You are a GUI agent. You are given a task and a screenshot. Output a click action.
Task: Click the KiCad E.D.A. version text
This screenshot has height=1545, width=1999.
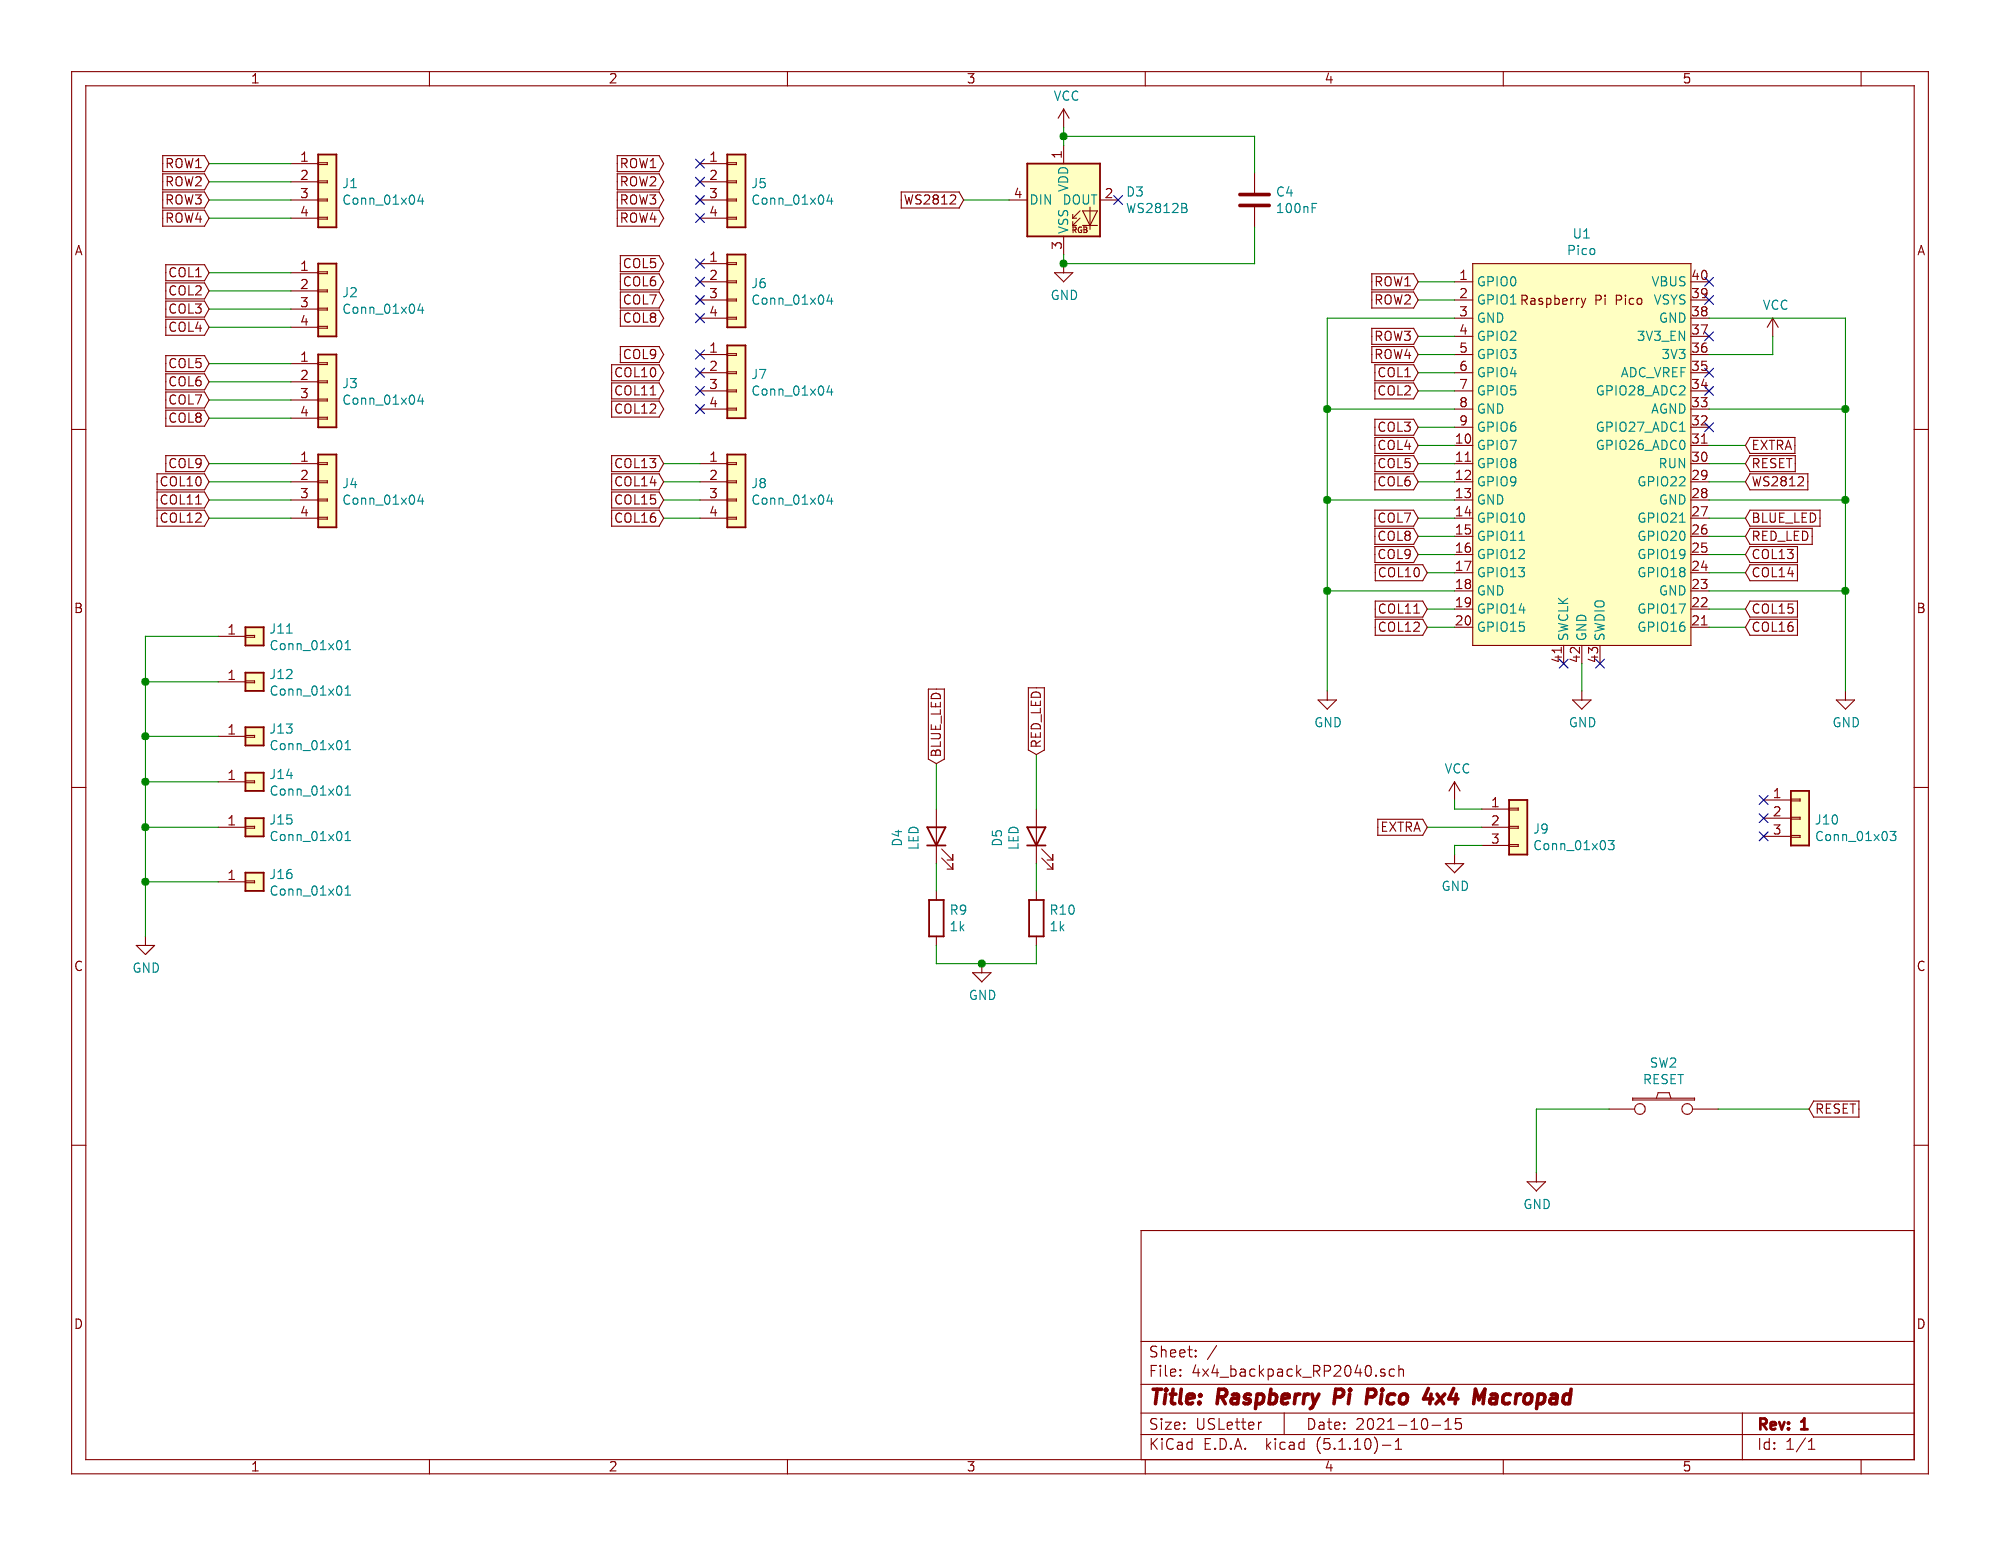1276,1444
